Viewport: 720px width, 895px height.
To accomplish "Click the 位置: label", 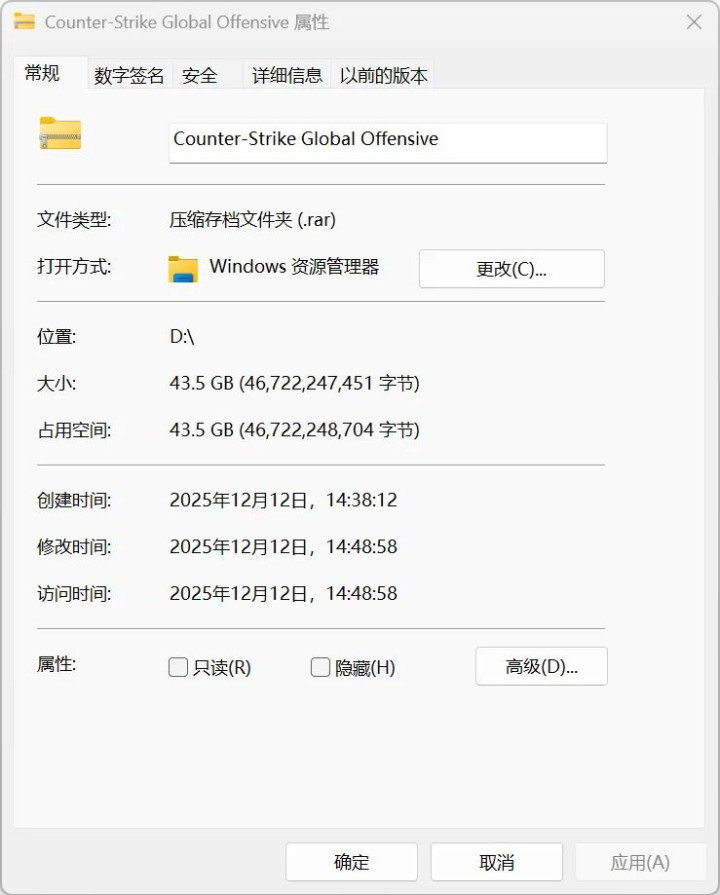I will pyautogui.click(x=57, y=336).
